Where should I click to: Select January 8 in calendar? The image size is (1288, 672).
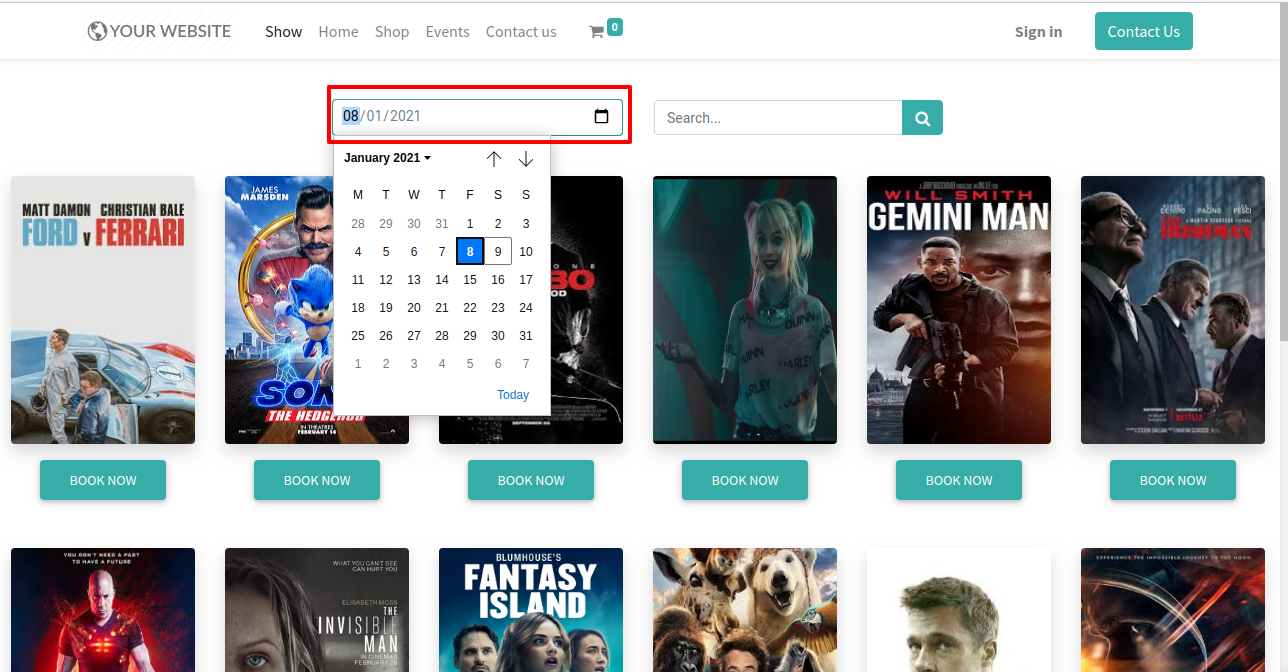tap(470, 252)
